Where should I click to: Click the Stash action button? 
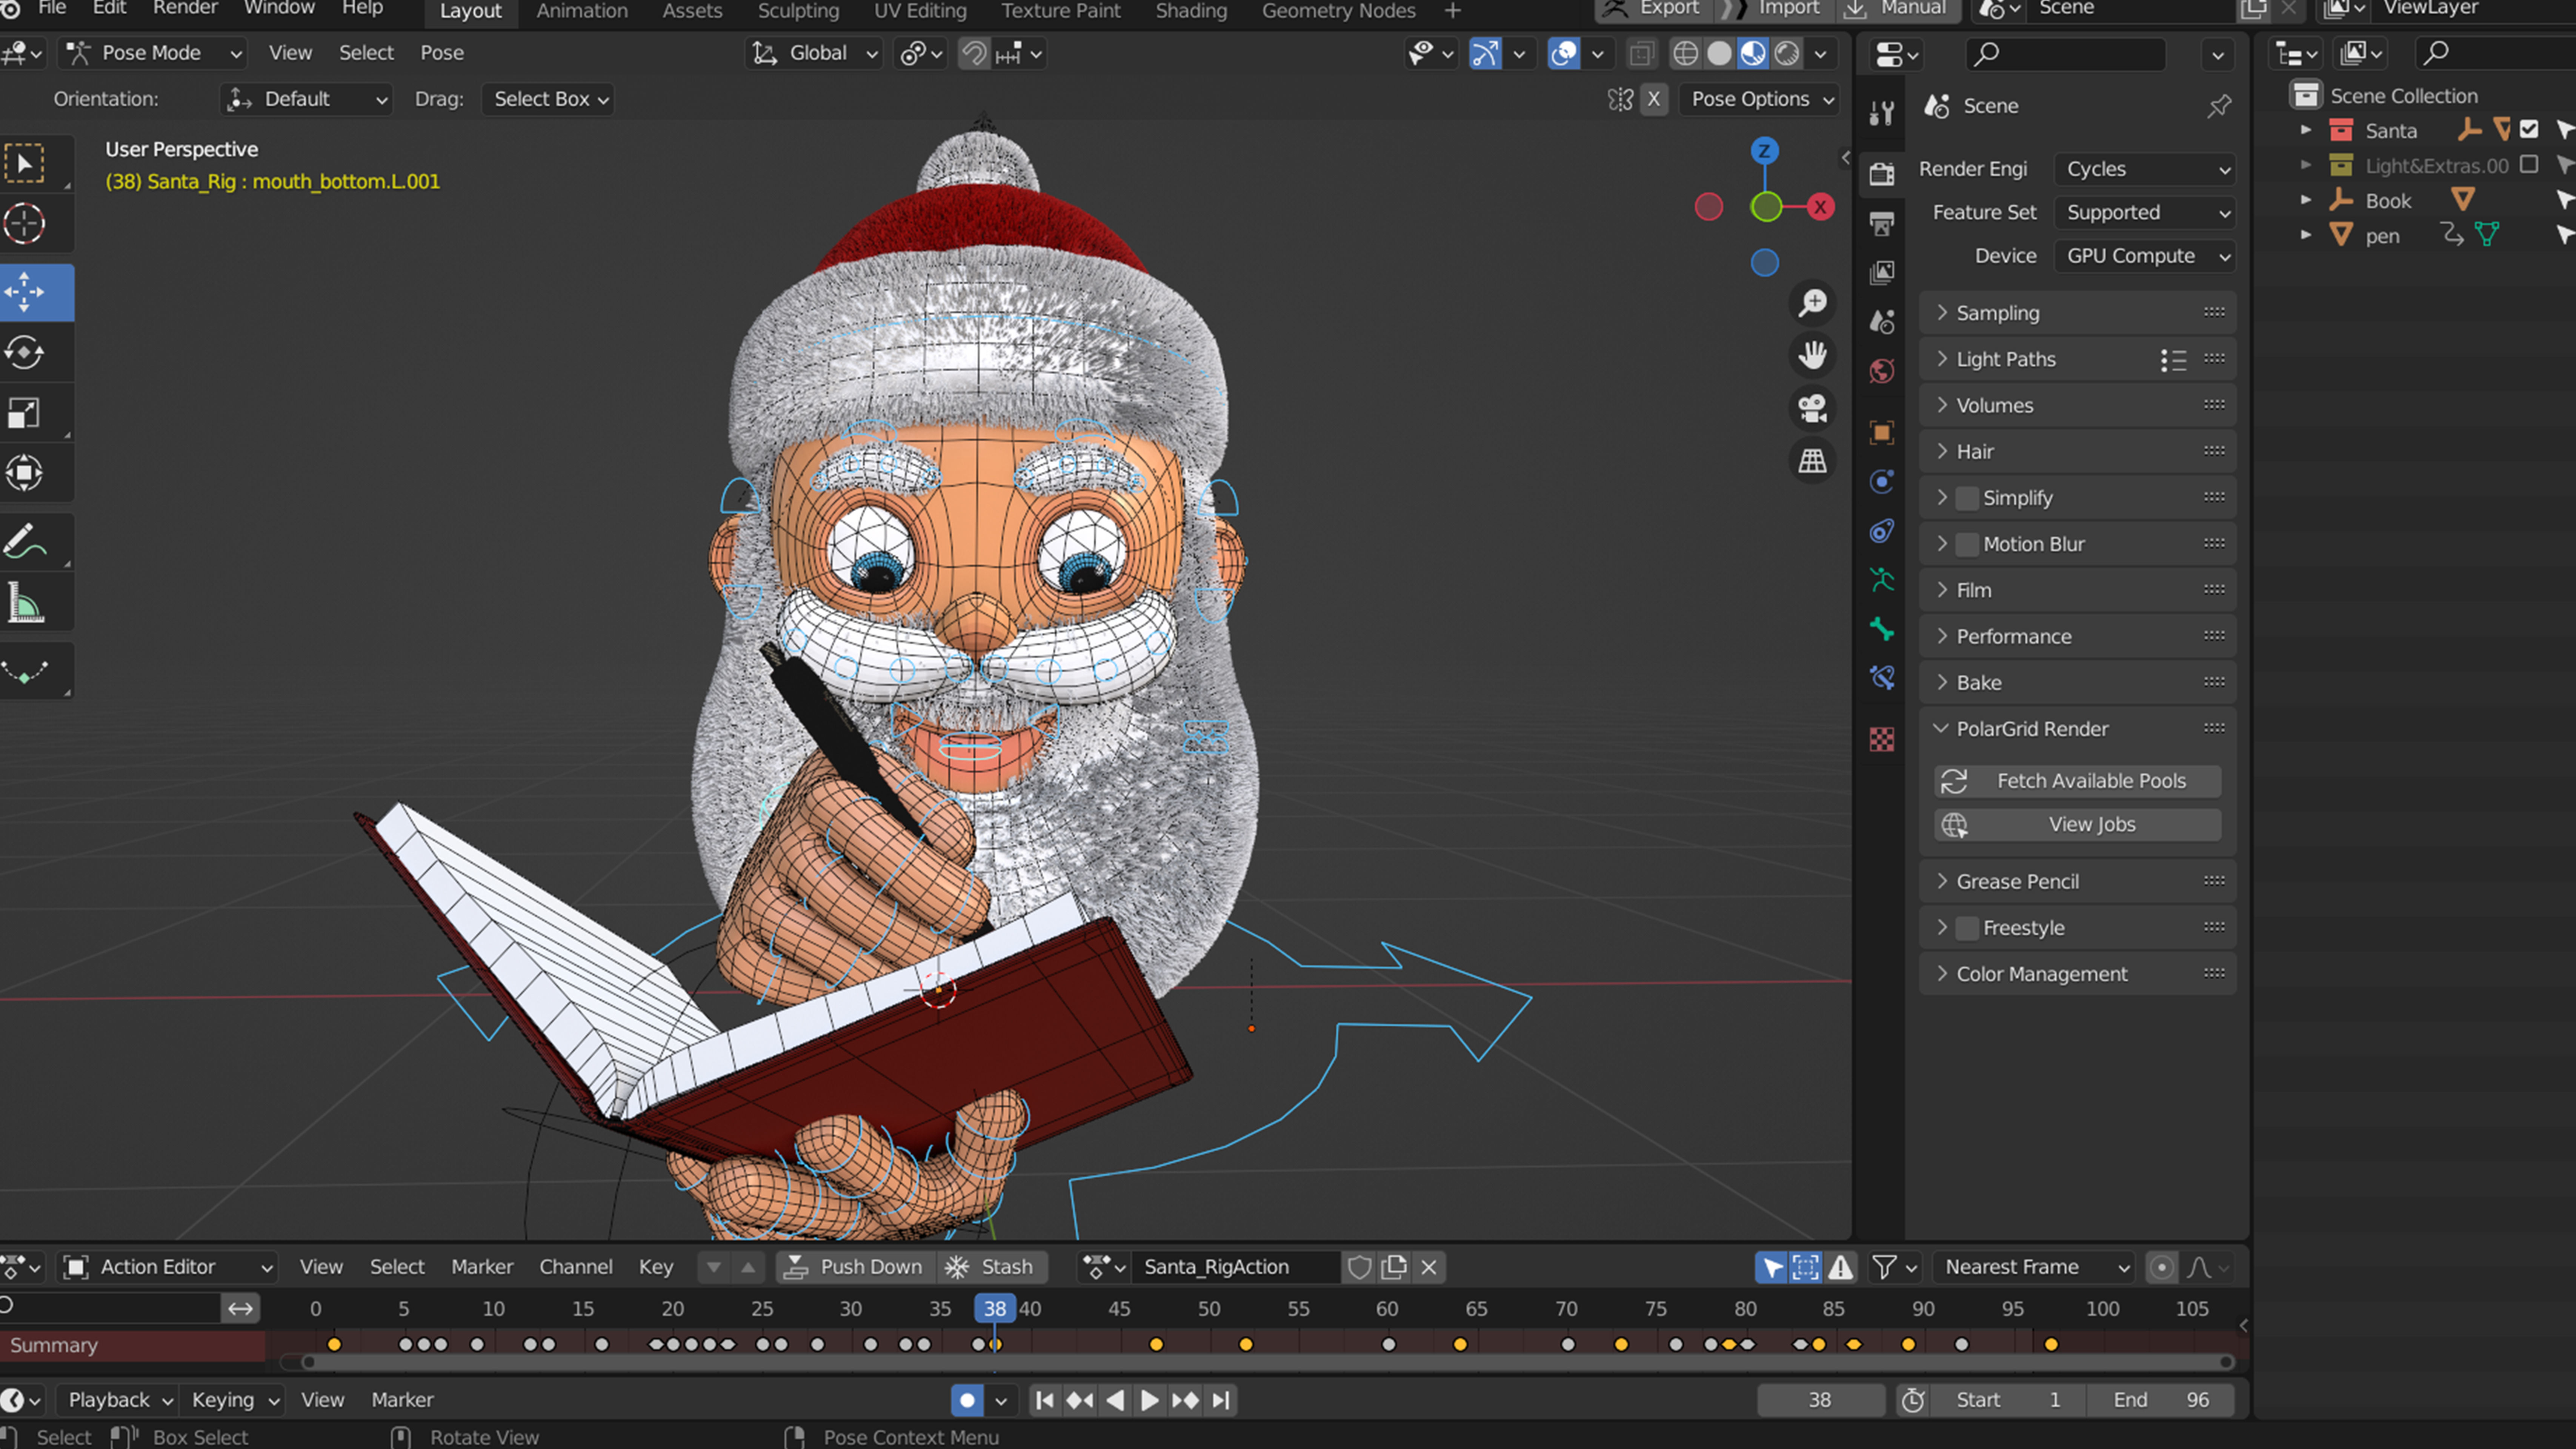tap(992, 1267)
